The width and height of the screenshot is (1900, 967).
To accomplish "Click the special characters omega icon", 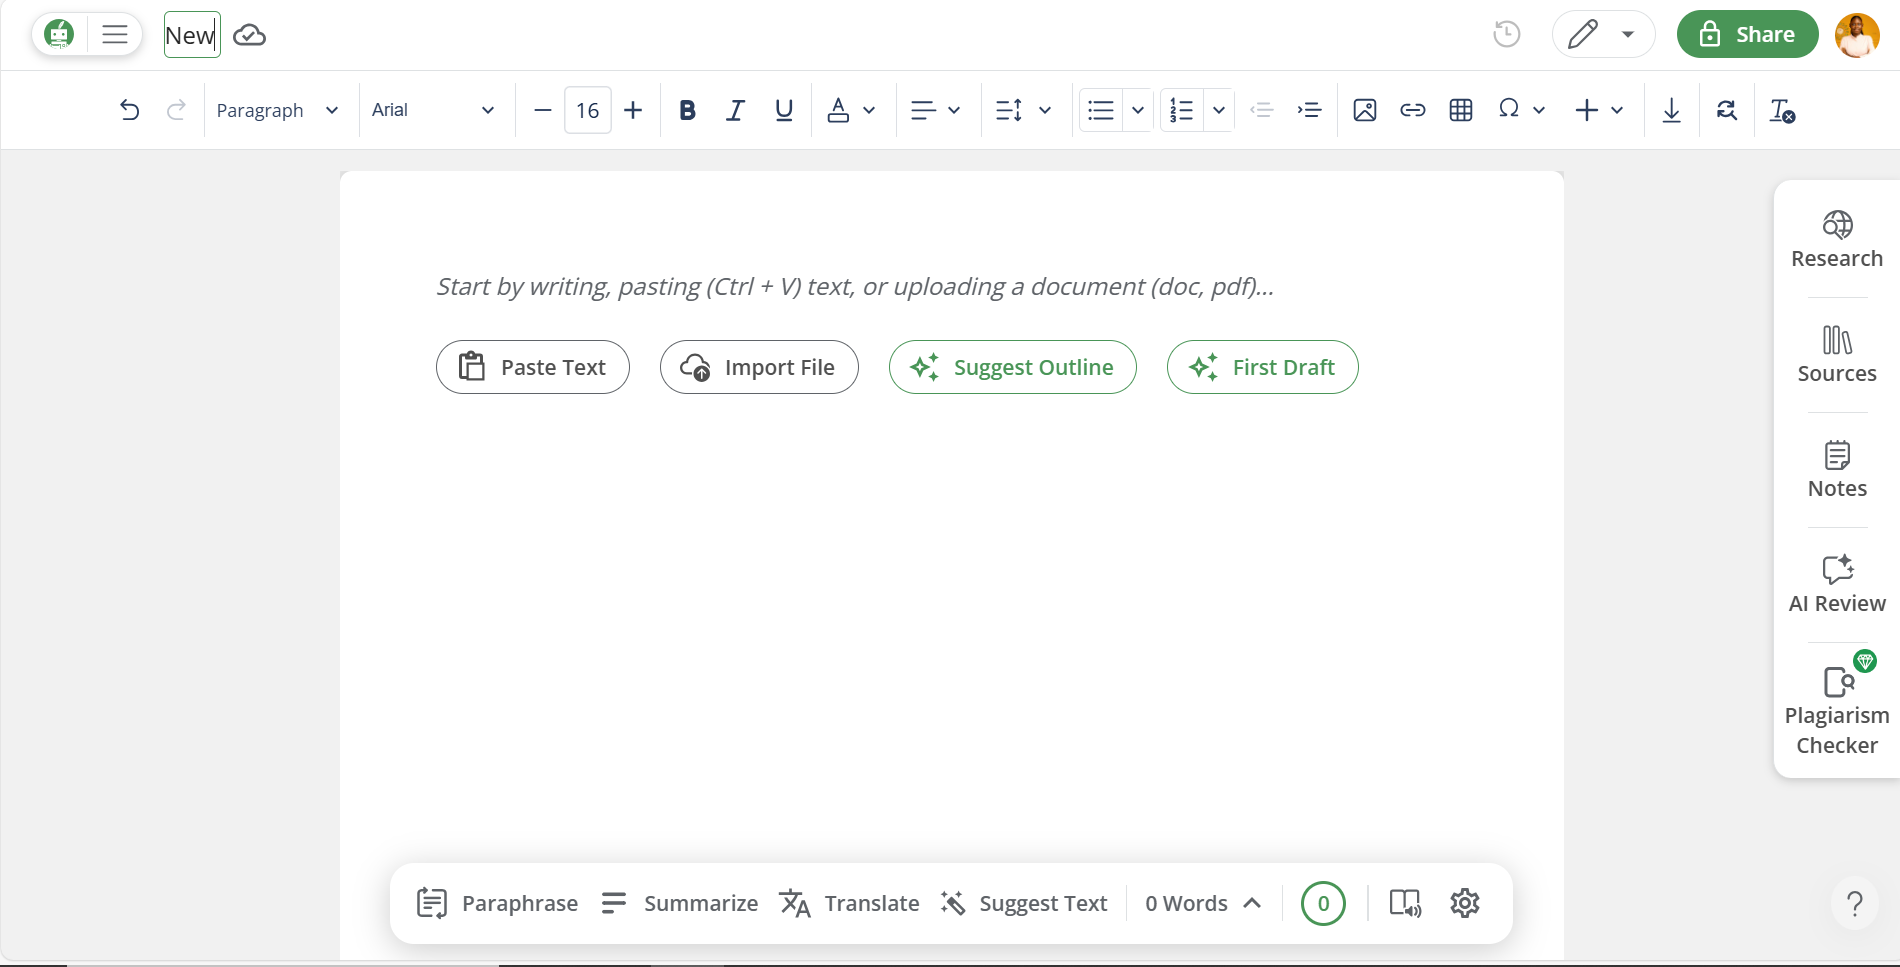I will [x=1509, y=109].
